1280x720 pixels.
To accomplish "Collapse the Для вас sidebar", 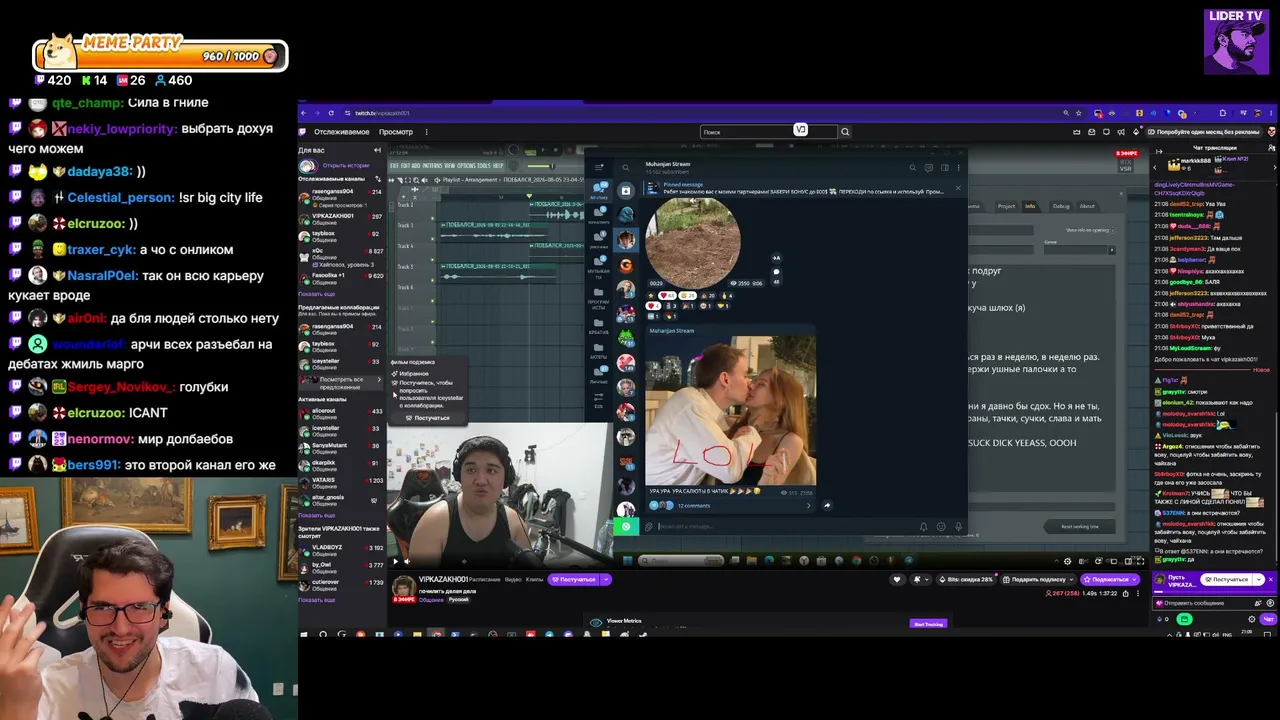I will [379, 150].
